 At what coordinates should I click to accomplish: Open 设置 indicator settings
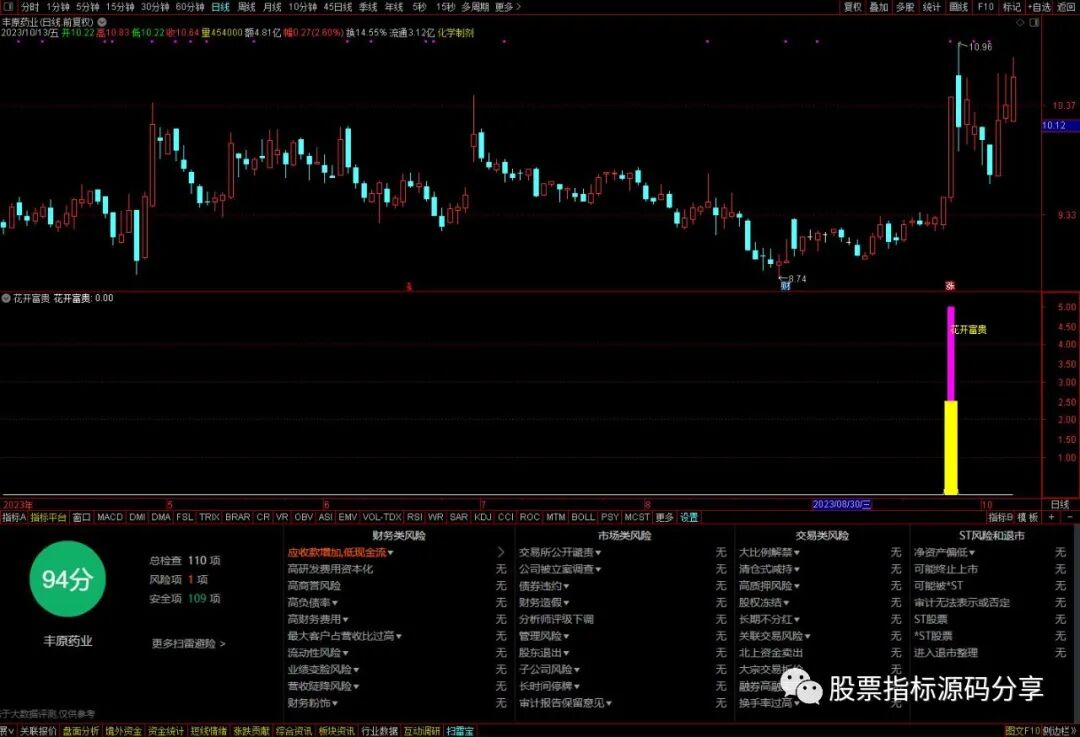pyautogui.click(x=689, y=517)
